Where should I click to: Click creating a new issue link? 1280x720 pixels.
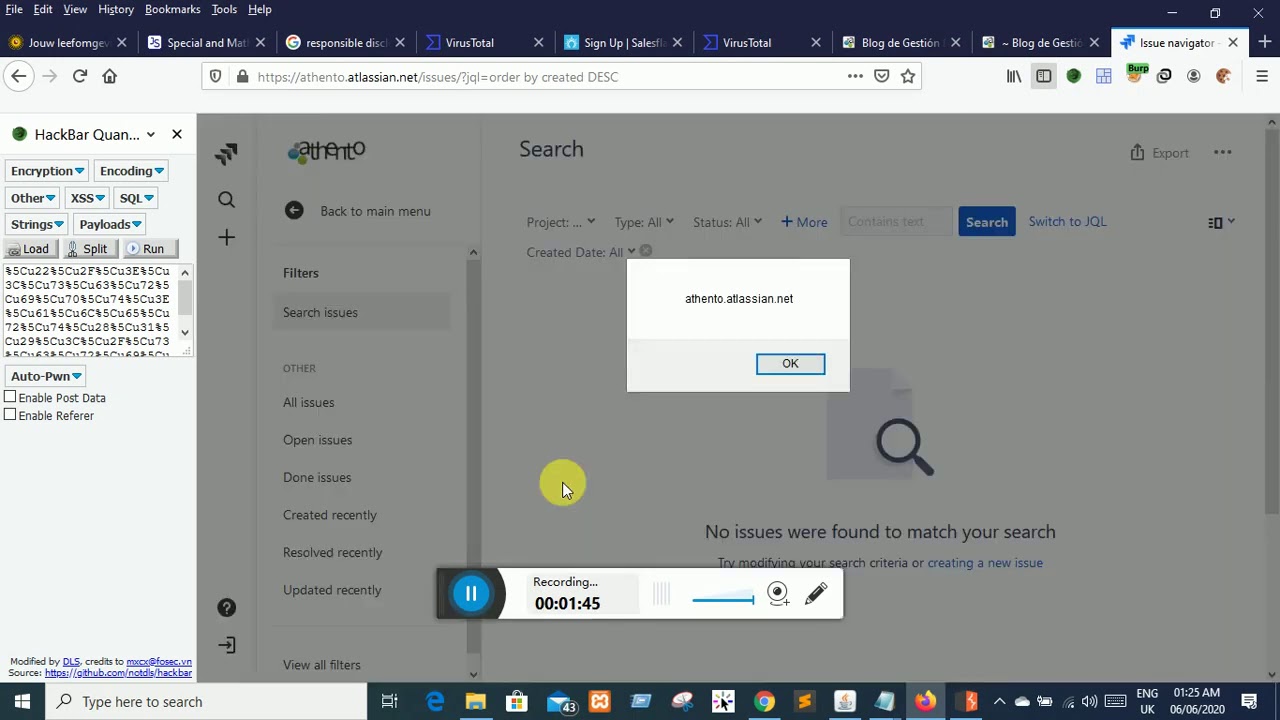pyautogui.click(x=985, y=563)
